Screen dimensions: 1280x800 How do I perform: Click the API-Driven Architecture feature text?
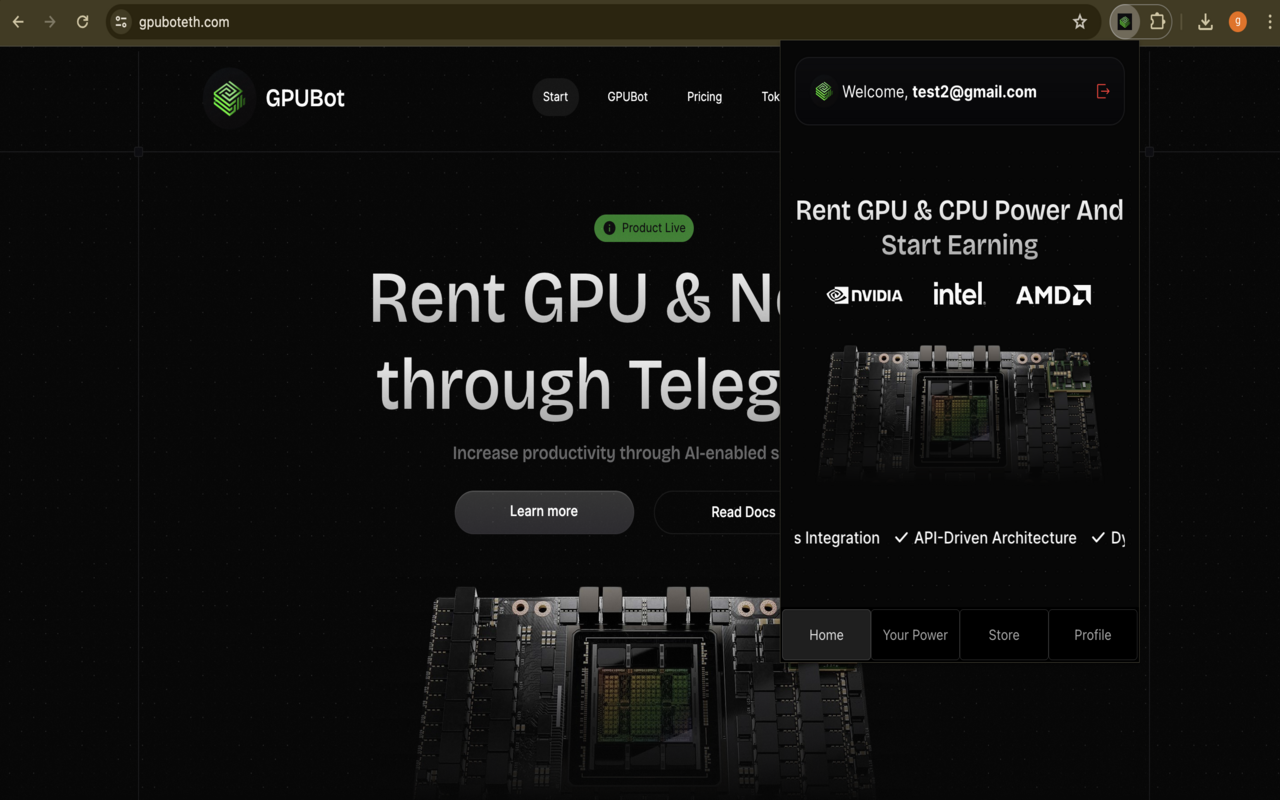click(x=995, y=538)
